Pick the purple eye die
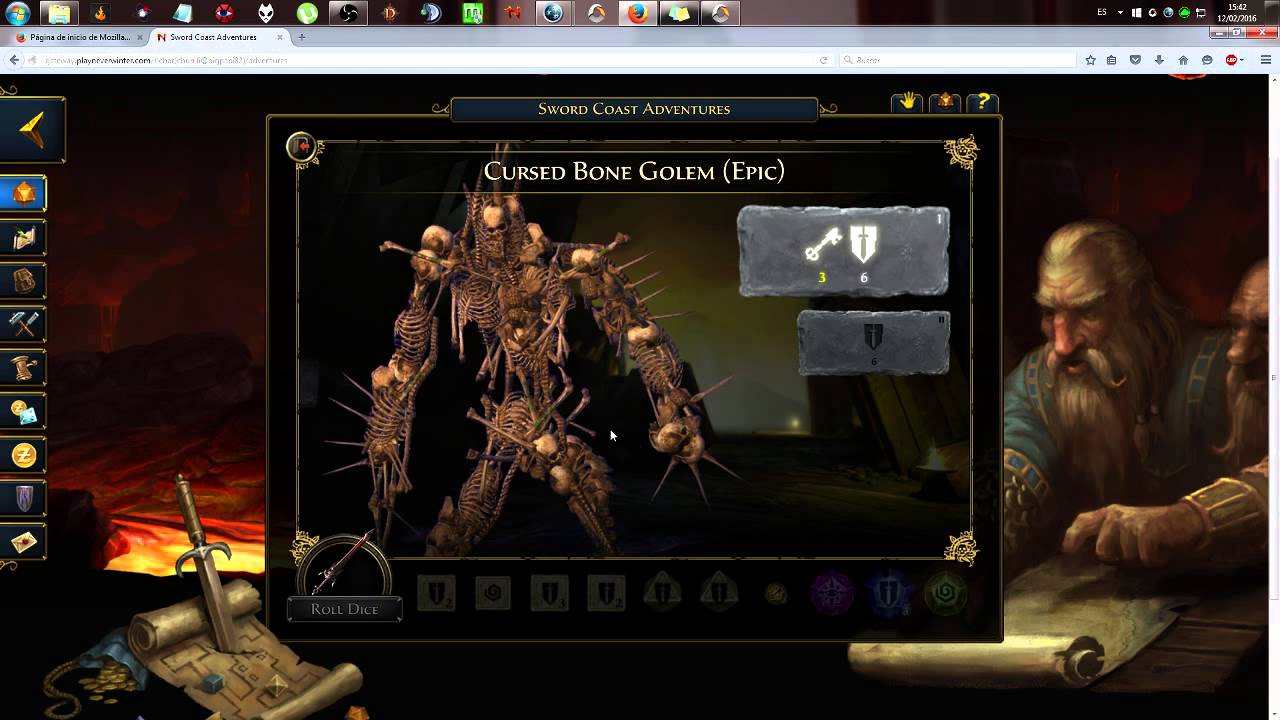The height and width of the screenshot is (720, 1280). [832, 594]
